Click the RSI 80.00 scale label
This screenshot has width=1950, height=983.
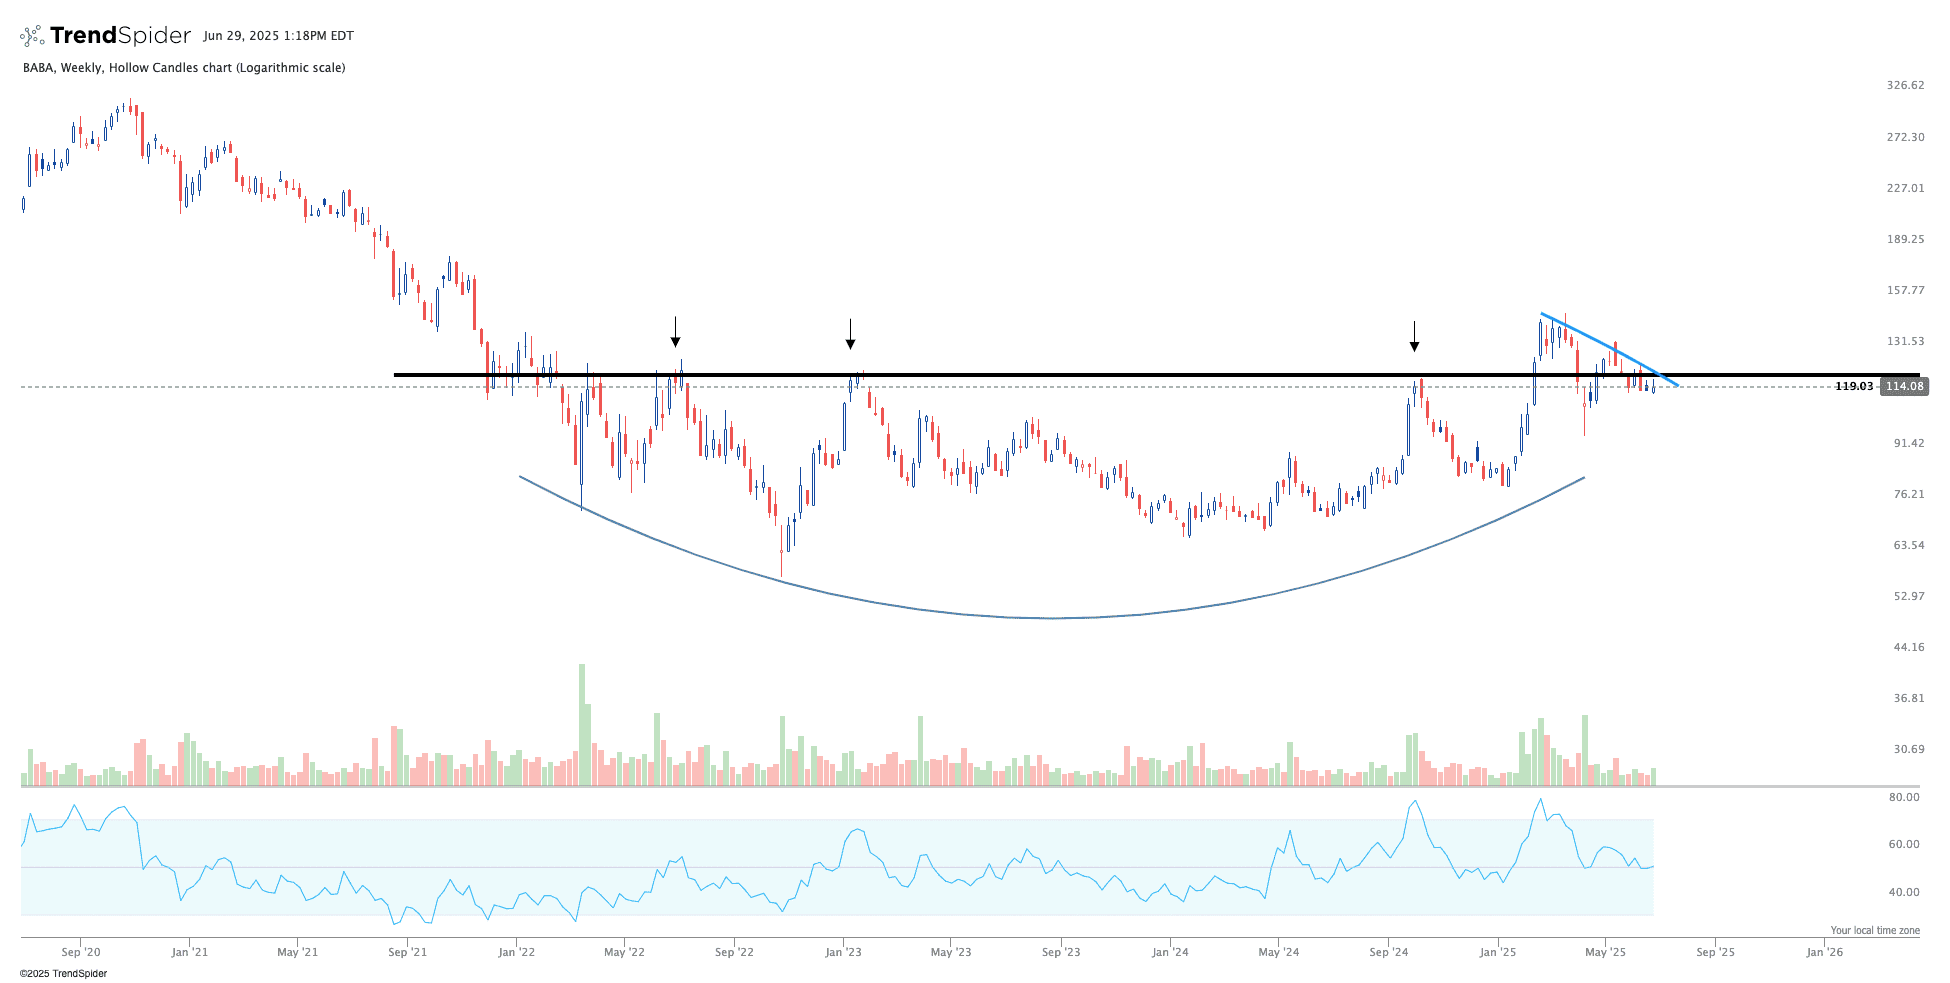point(1903,797)
